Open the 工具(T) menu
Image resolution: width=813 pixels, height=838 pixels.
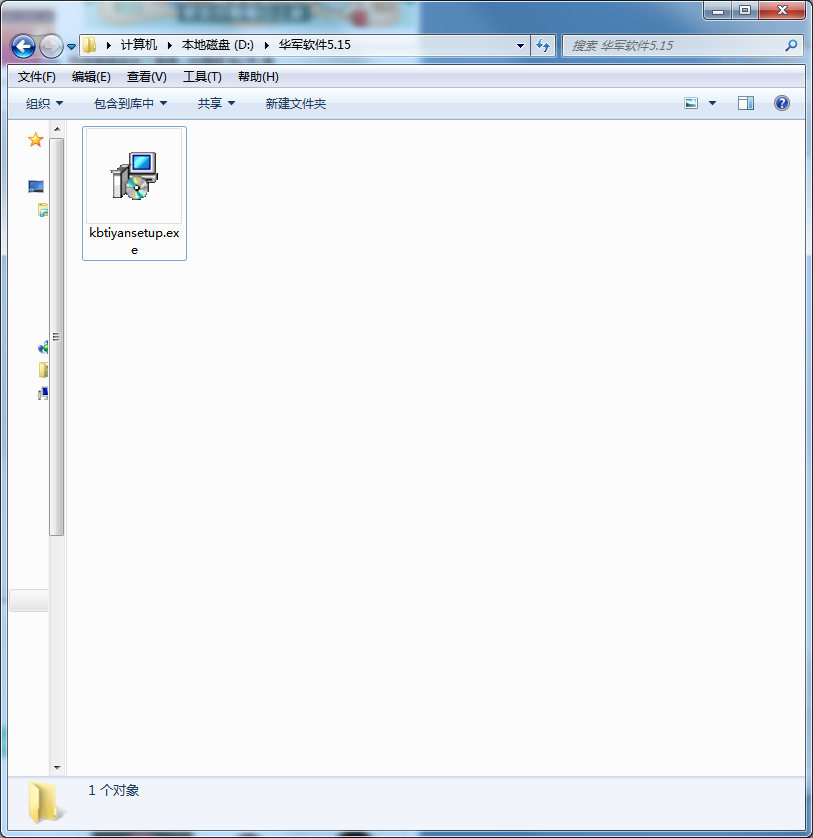click(x=202, y=77)
